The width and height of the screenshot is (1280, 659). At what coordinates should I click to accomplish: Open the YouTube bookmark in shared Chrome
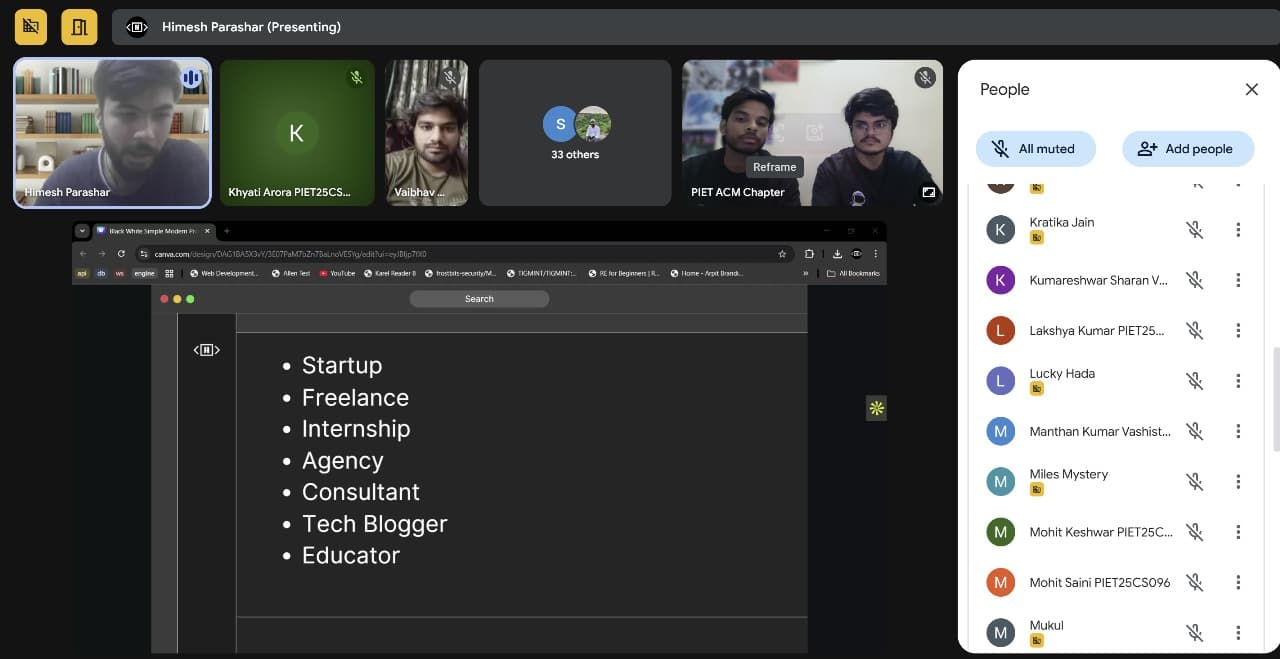pos(337,273)
